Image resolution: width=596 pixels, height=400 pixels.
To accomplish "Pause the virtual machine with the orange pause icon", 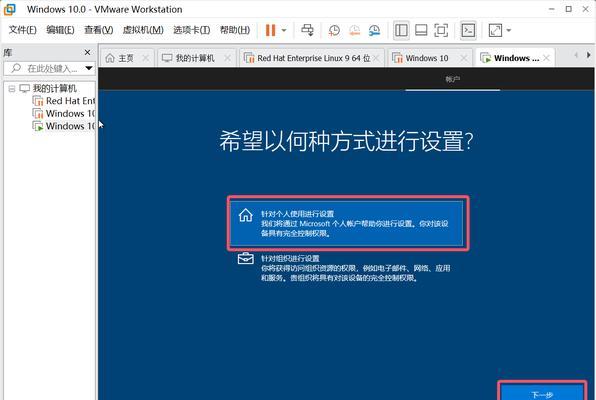I will (270, 30).
